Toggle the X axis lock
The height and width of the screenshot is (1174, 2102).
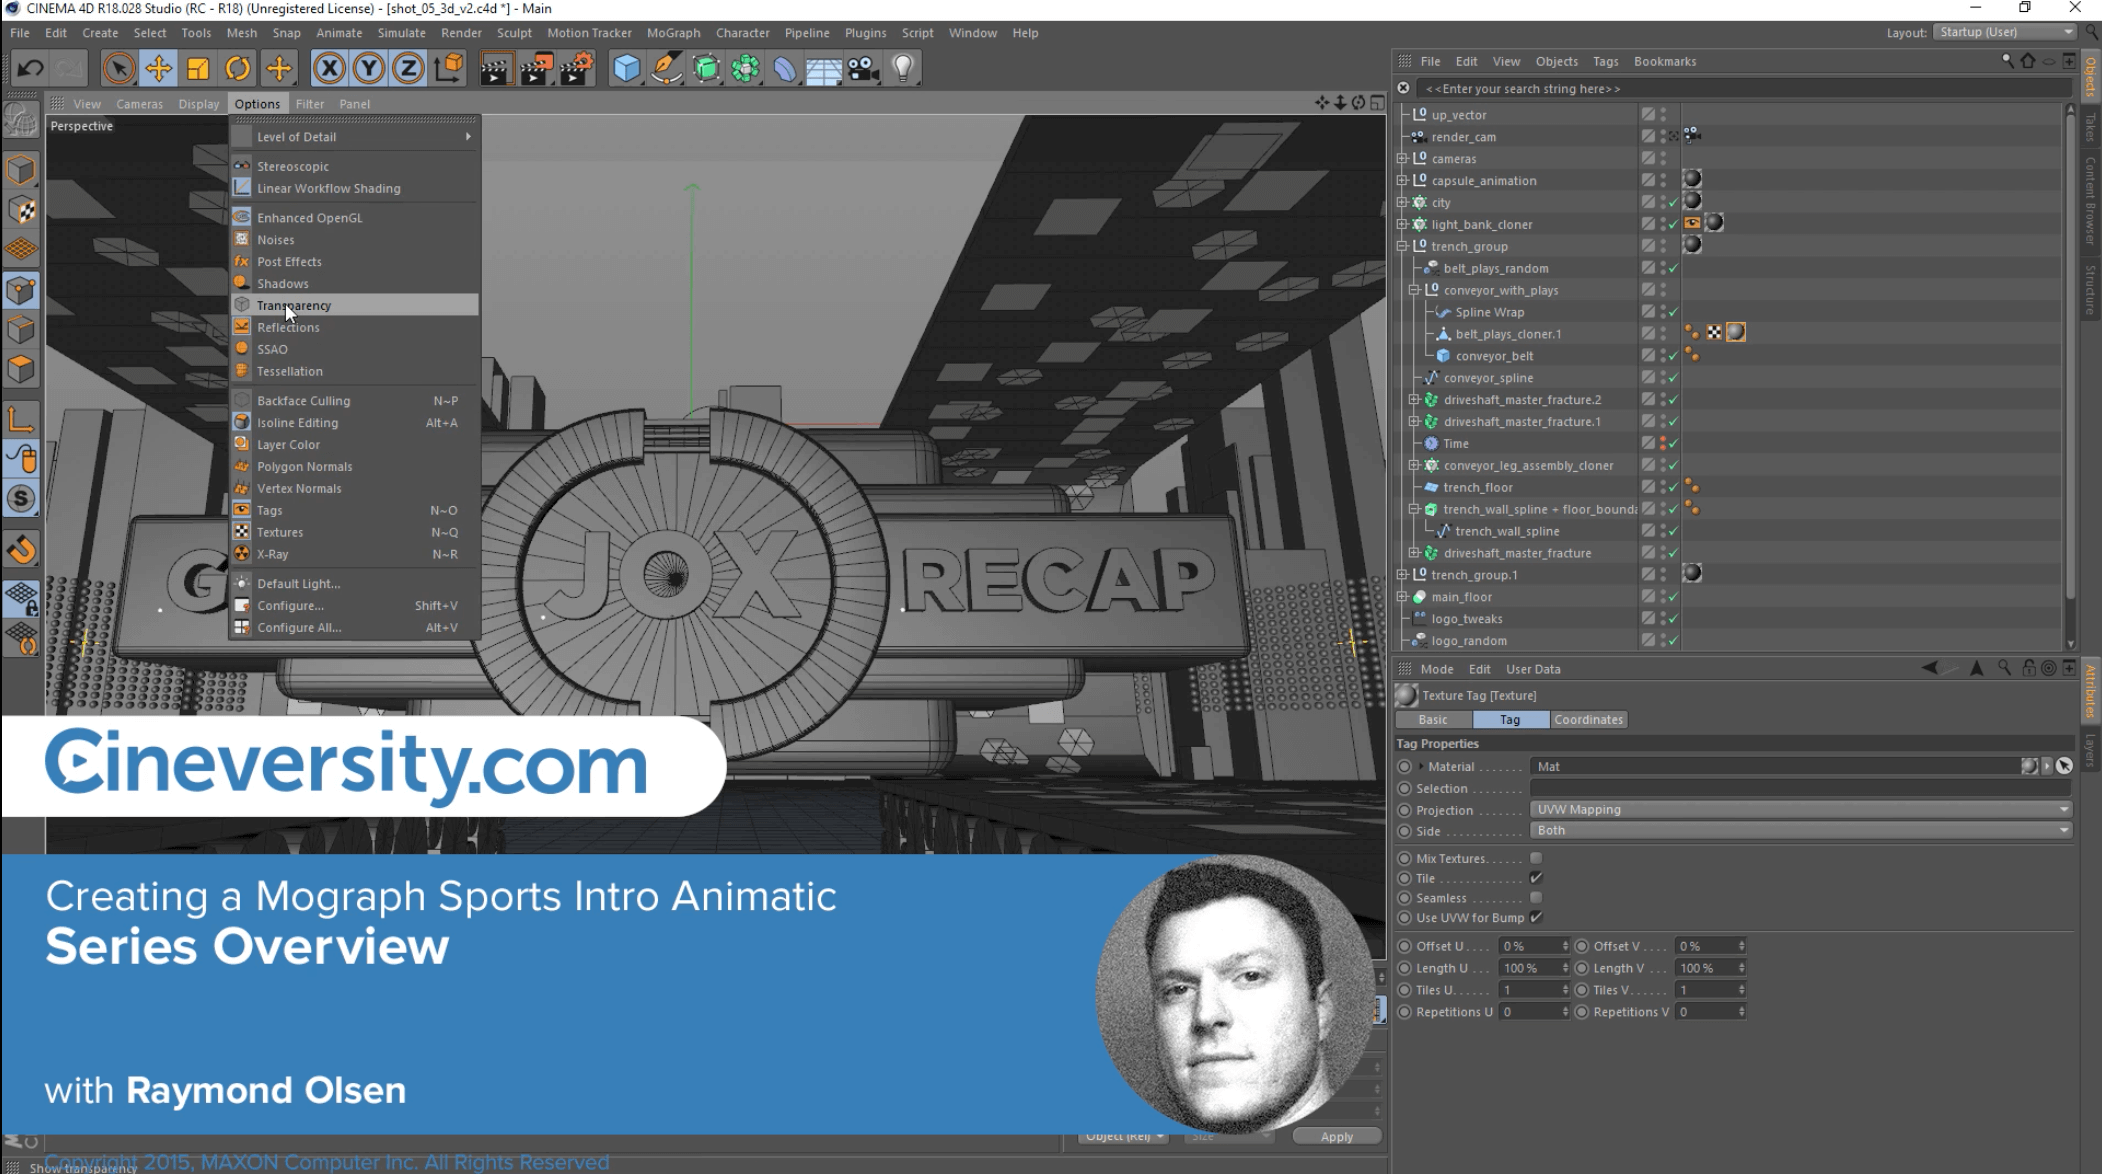pos(329,69)
